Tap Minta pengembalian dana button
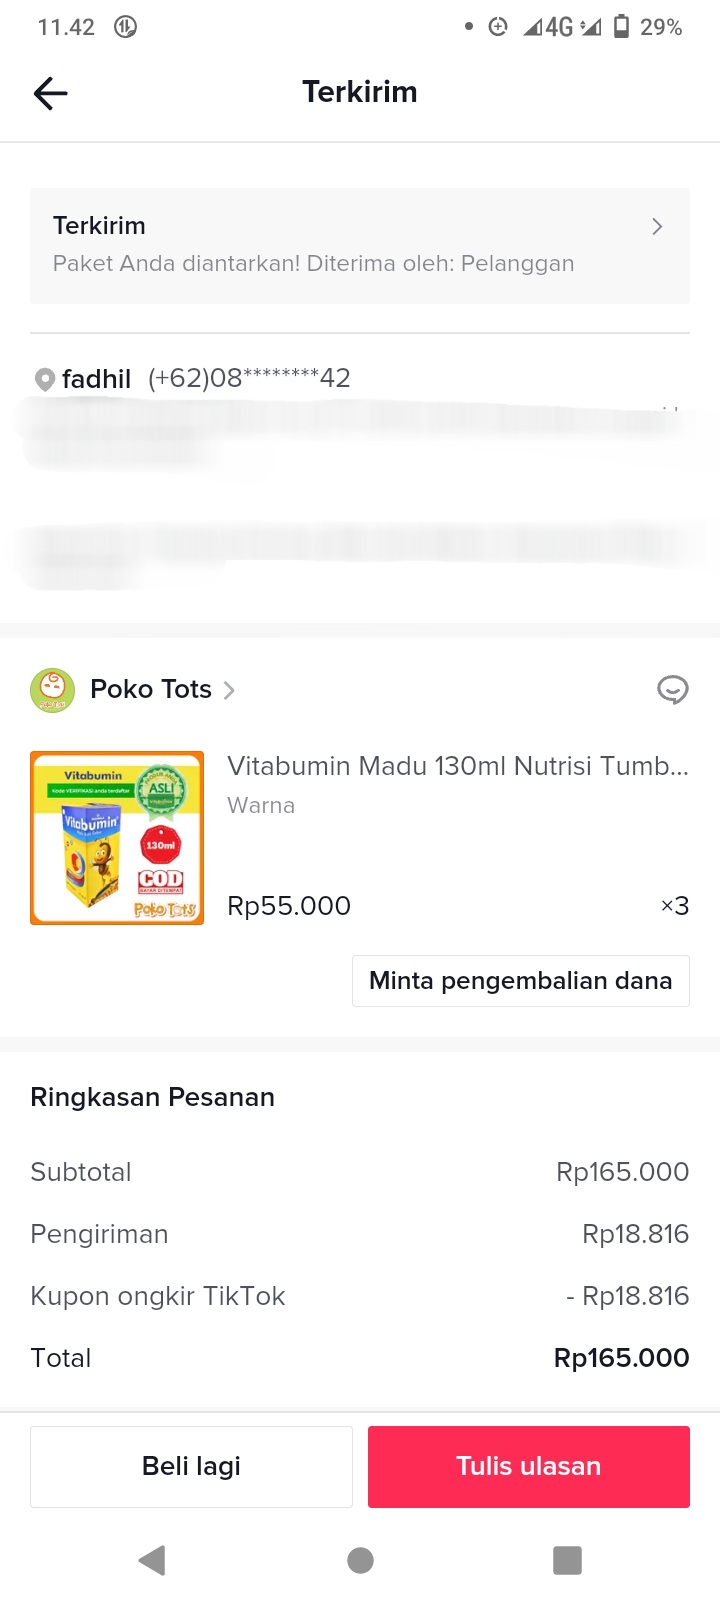 pyautogui.click(x=520, y=981)
